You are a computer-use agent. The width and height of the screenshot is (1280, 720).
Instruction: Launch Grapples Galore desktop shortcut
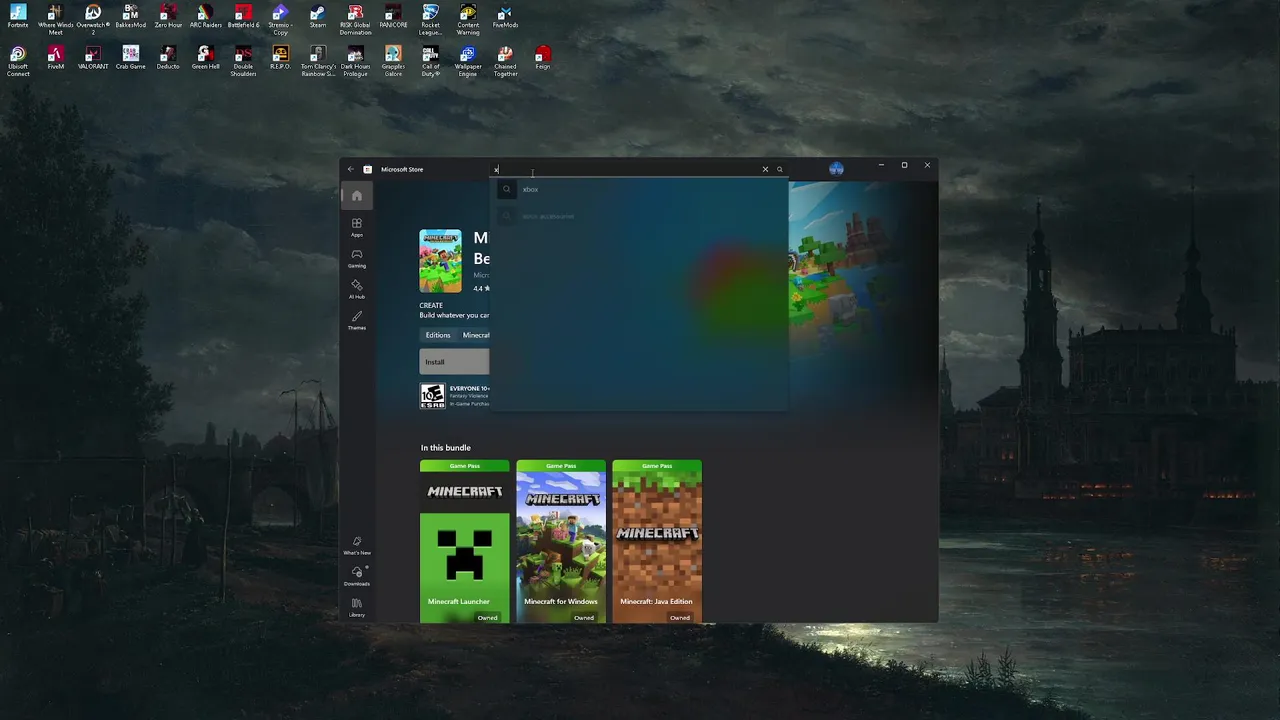[393, 61]
